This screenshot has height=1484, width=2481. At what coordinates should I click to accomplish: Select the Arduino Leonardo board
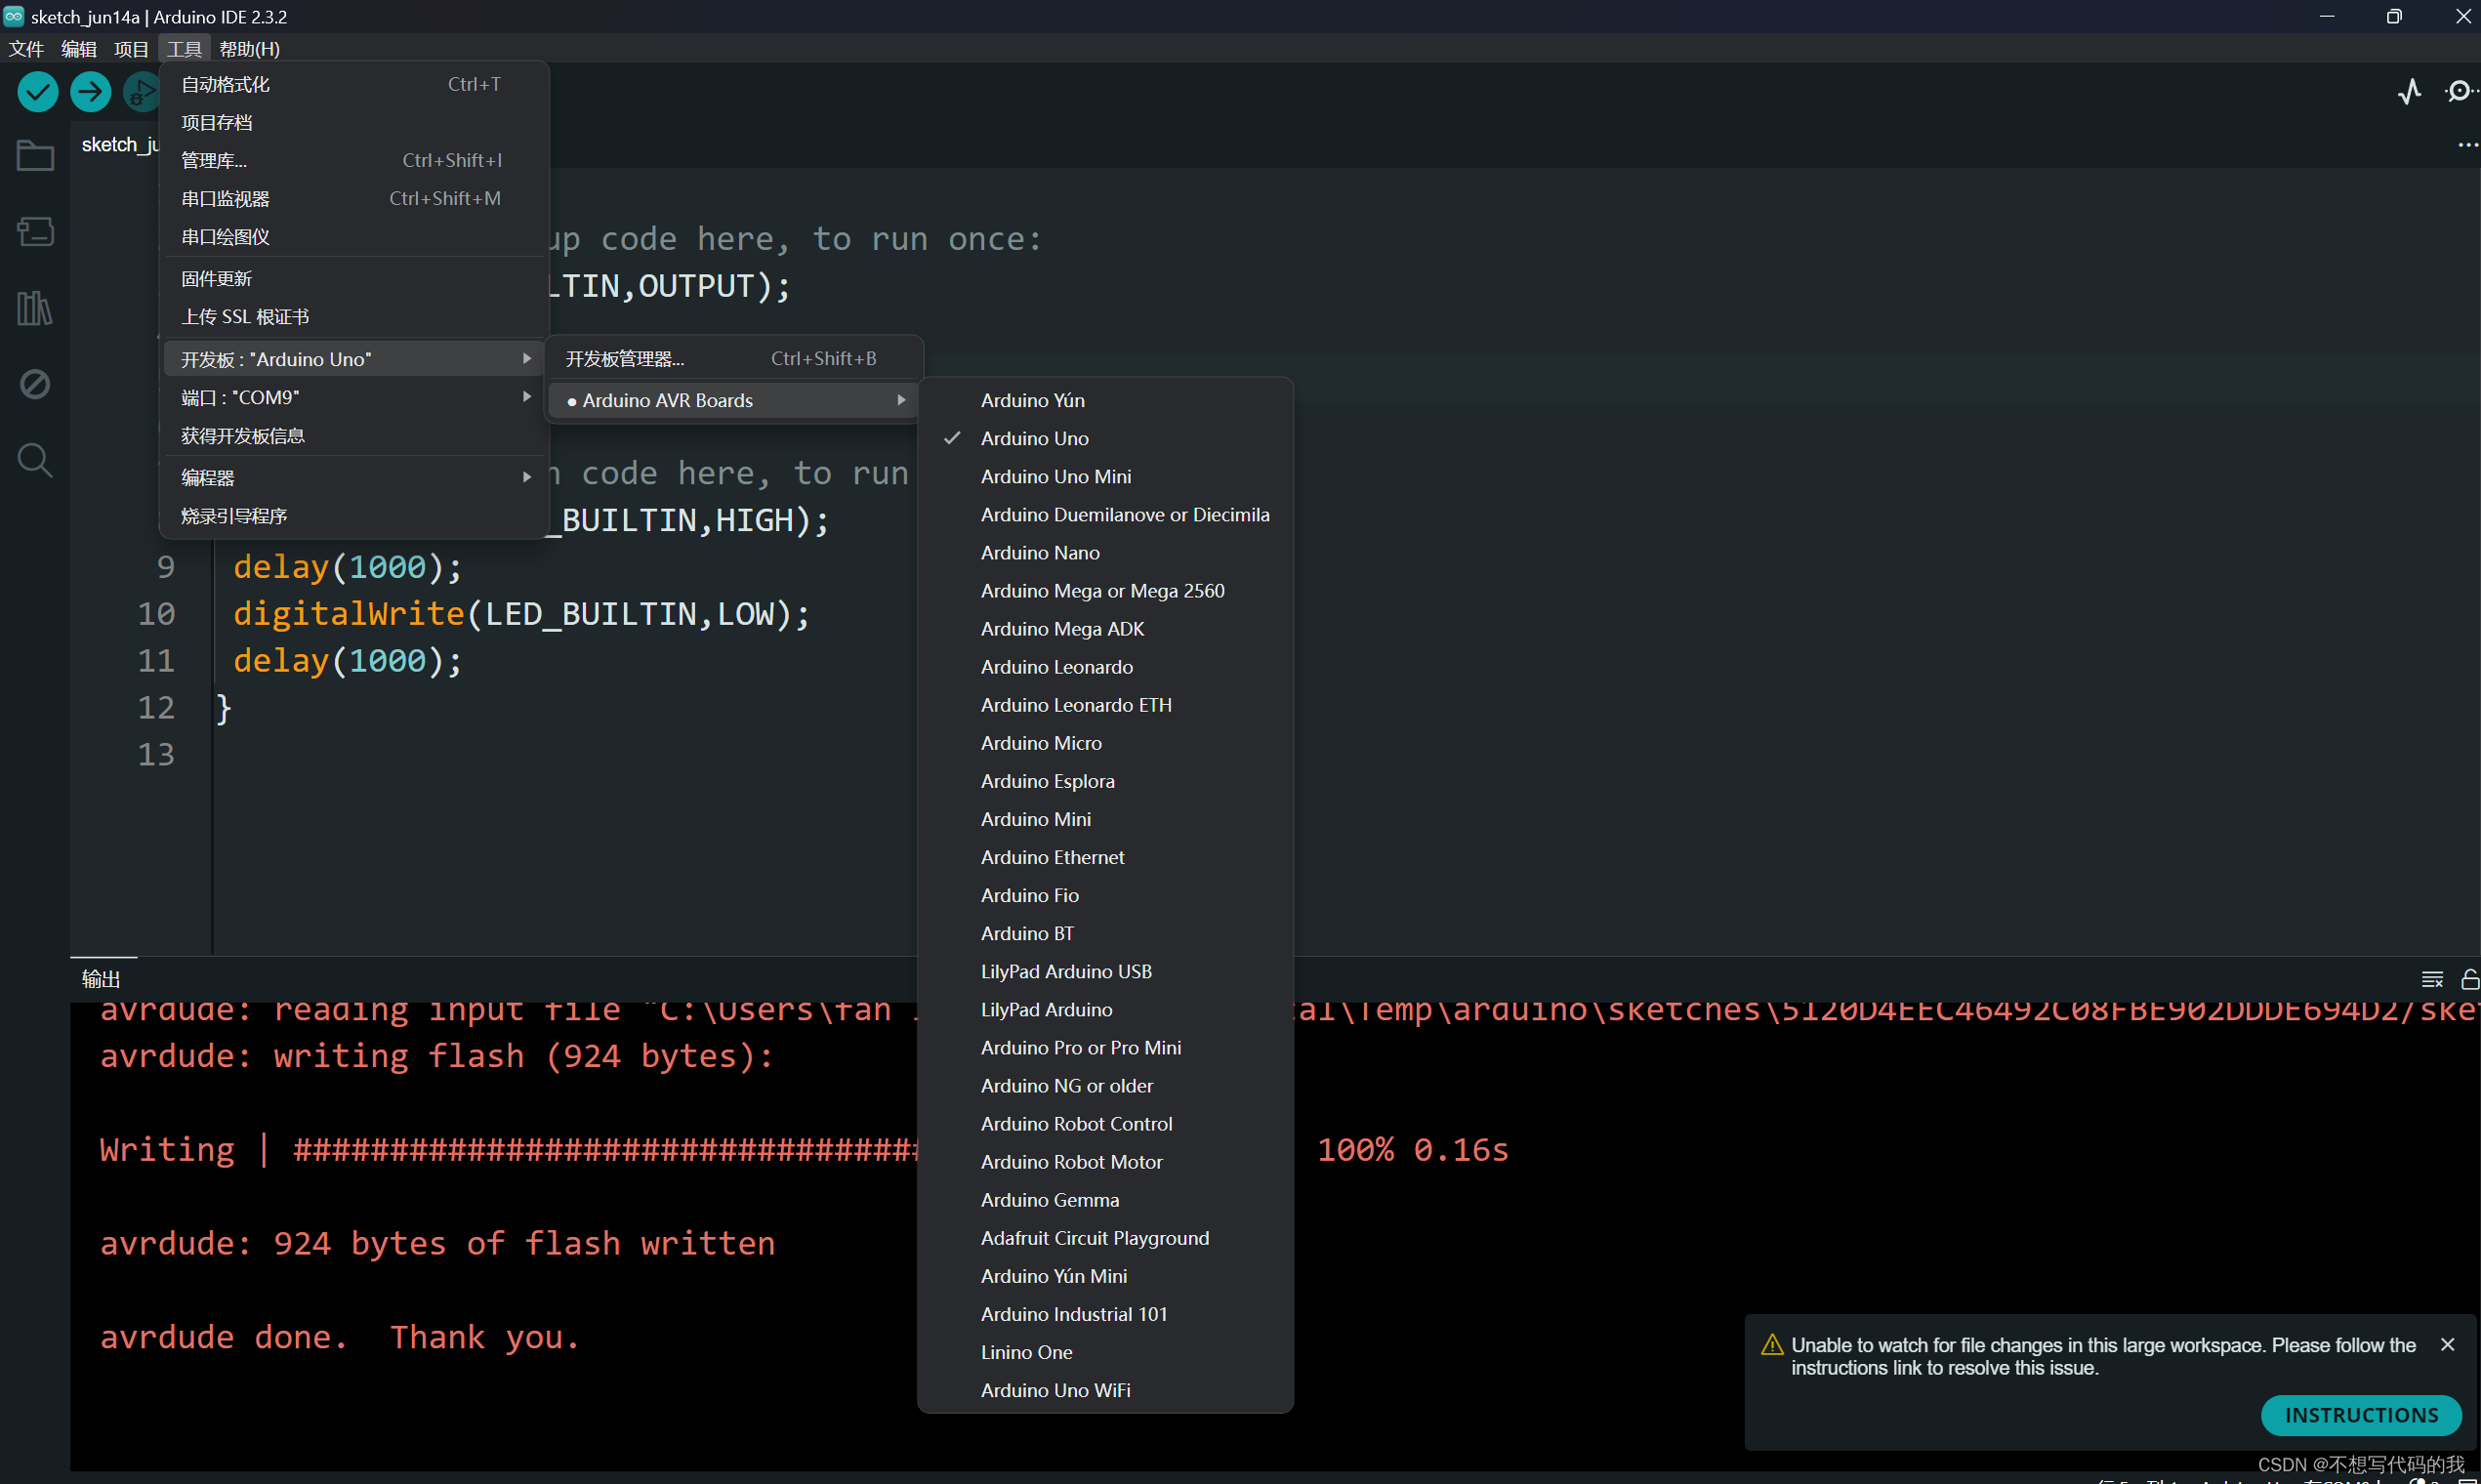point(1105,667)
